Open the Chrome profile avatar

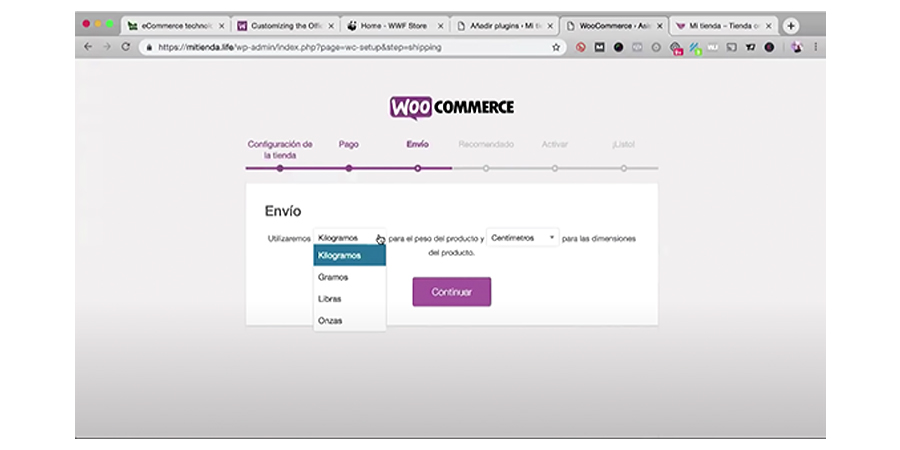tap(797, 48)
